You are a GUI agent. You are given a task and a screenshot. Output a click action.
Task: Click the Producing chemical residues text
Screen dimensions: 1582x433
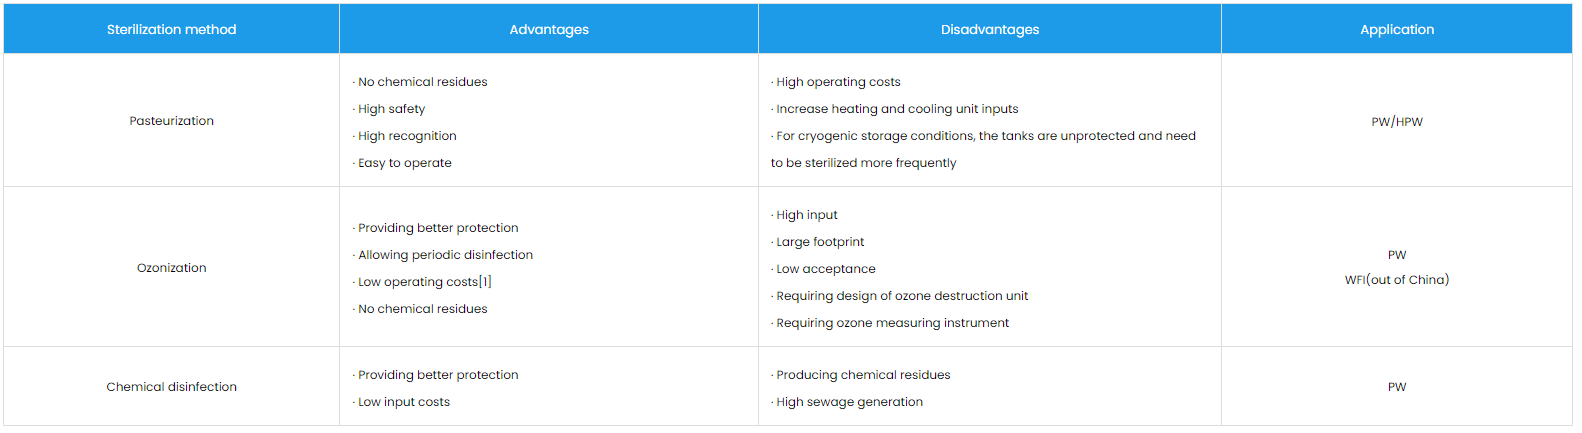click(863, 375)
